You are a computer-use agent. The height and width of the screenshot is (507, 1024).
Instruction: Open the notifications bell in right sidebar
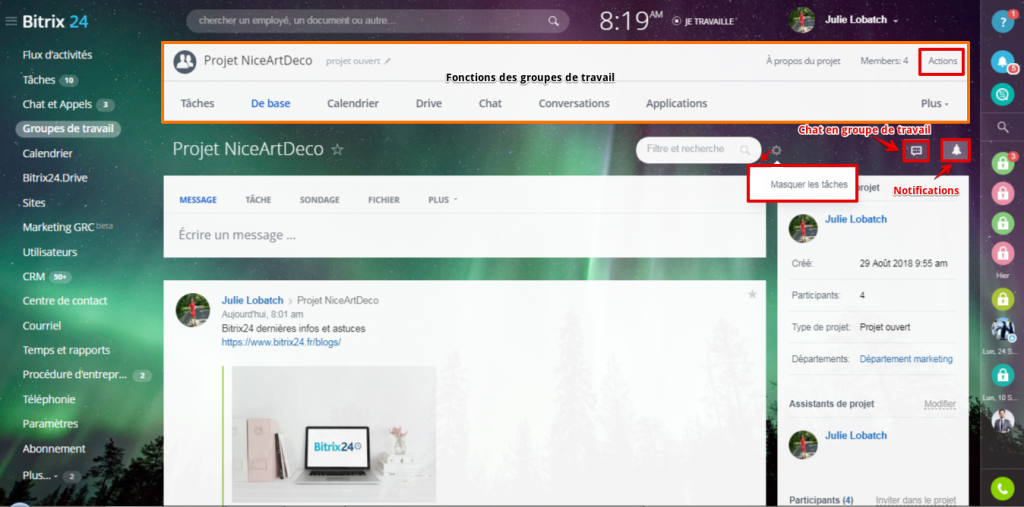point(1002,61)
